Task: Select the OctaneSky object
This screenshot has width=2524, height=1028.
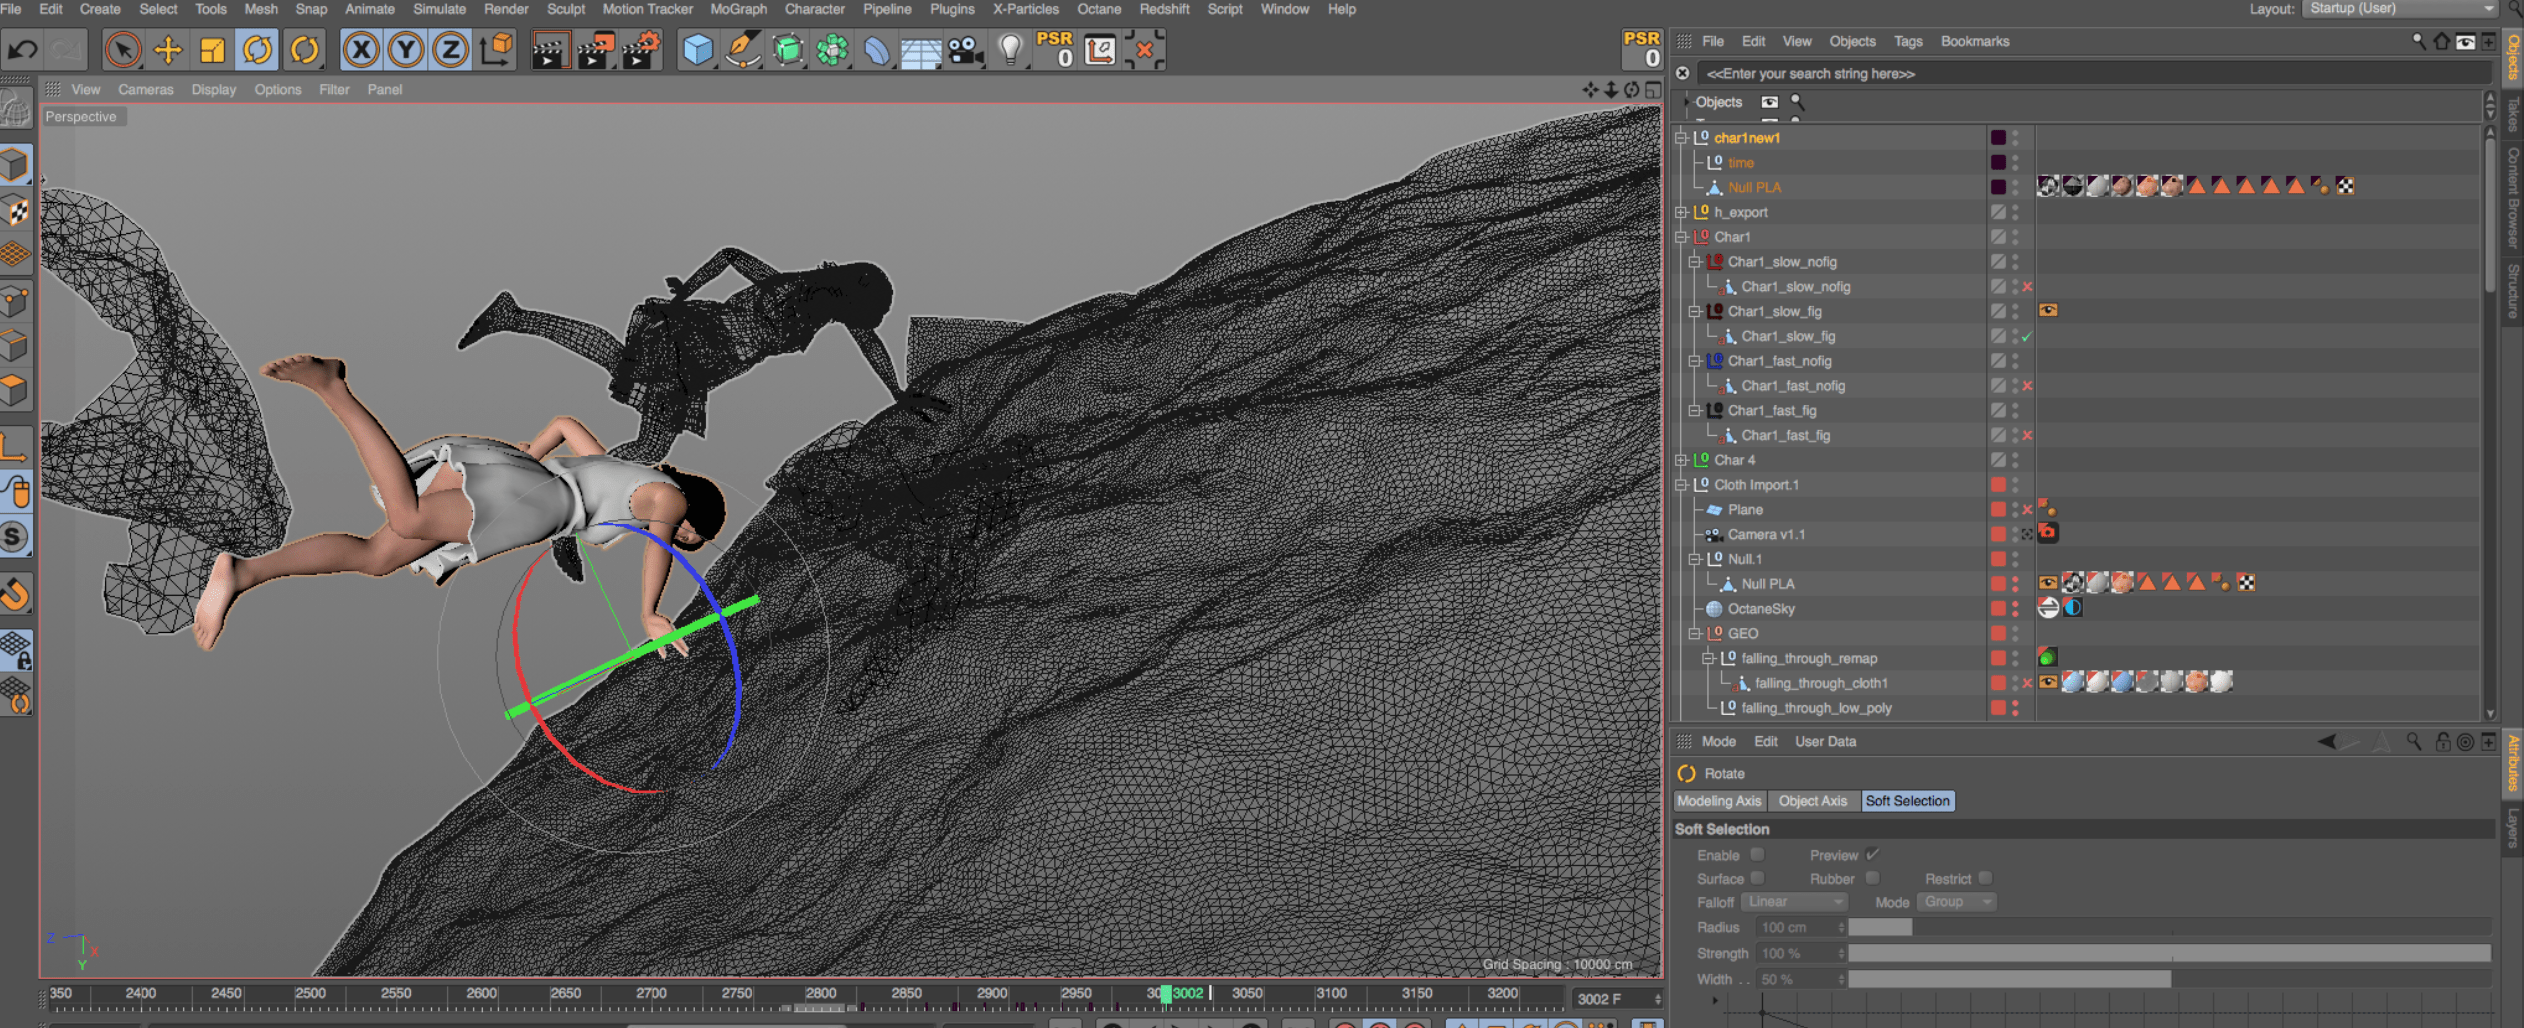Action: point(1760,609)
